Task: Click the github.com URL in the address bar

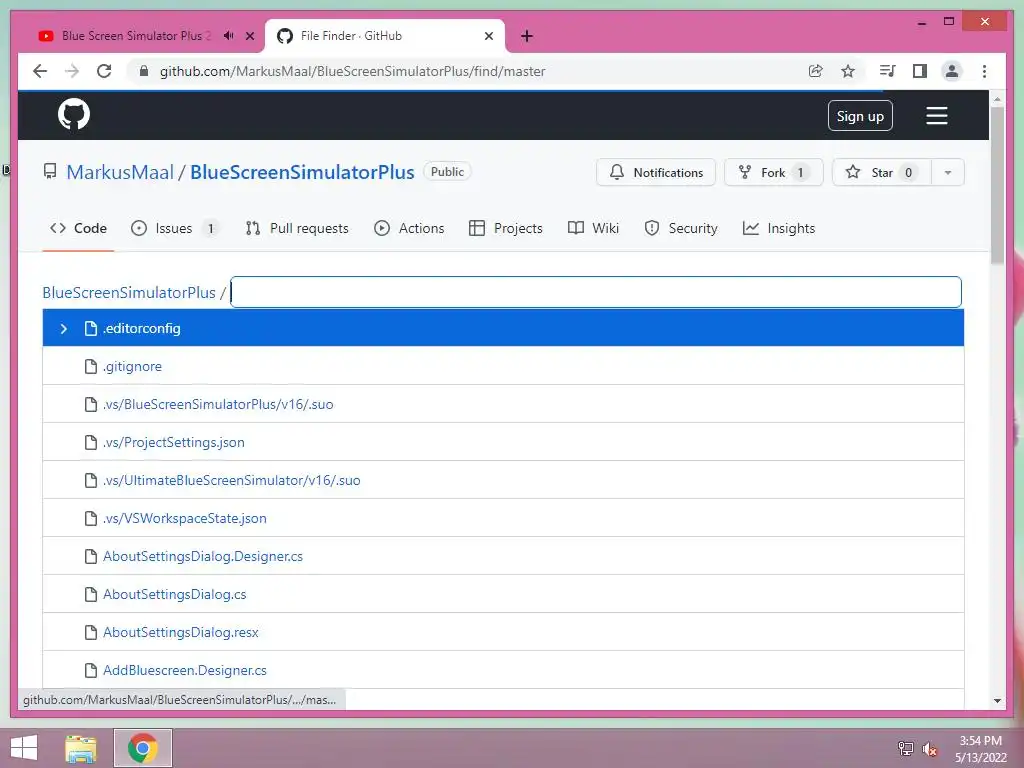Action: 353,71
